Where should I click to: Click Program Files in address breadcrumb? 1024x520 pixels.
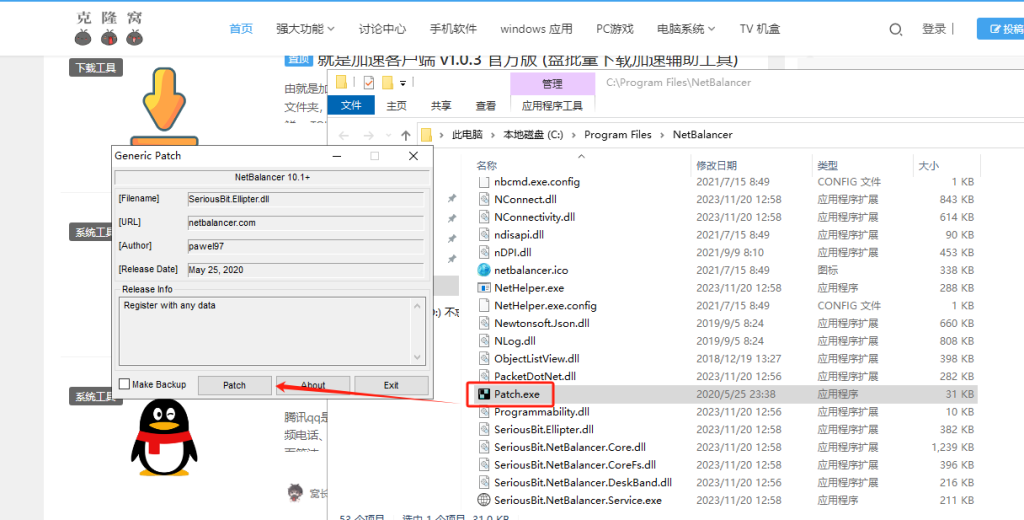pyautogui.click(x=618, y=135)
